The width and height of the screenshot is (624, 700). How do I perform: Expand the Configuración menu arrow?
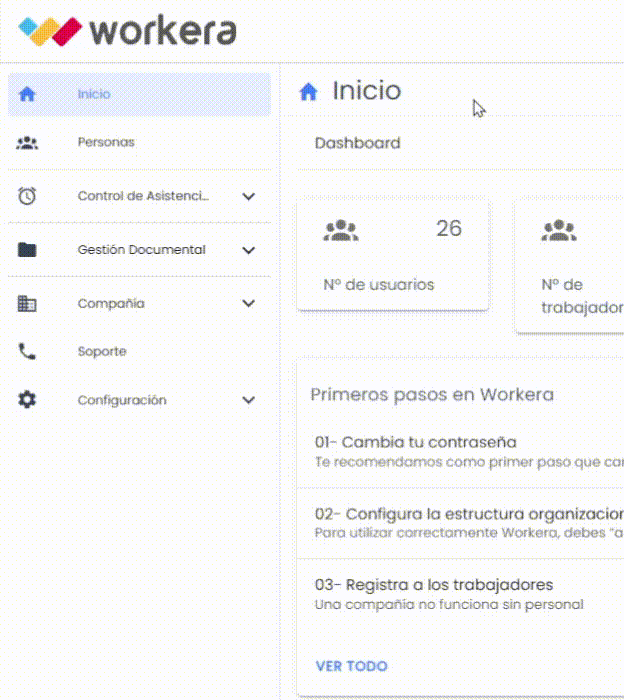click(x=249, y=400)
